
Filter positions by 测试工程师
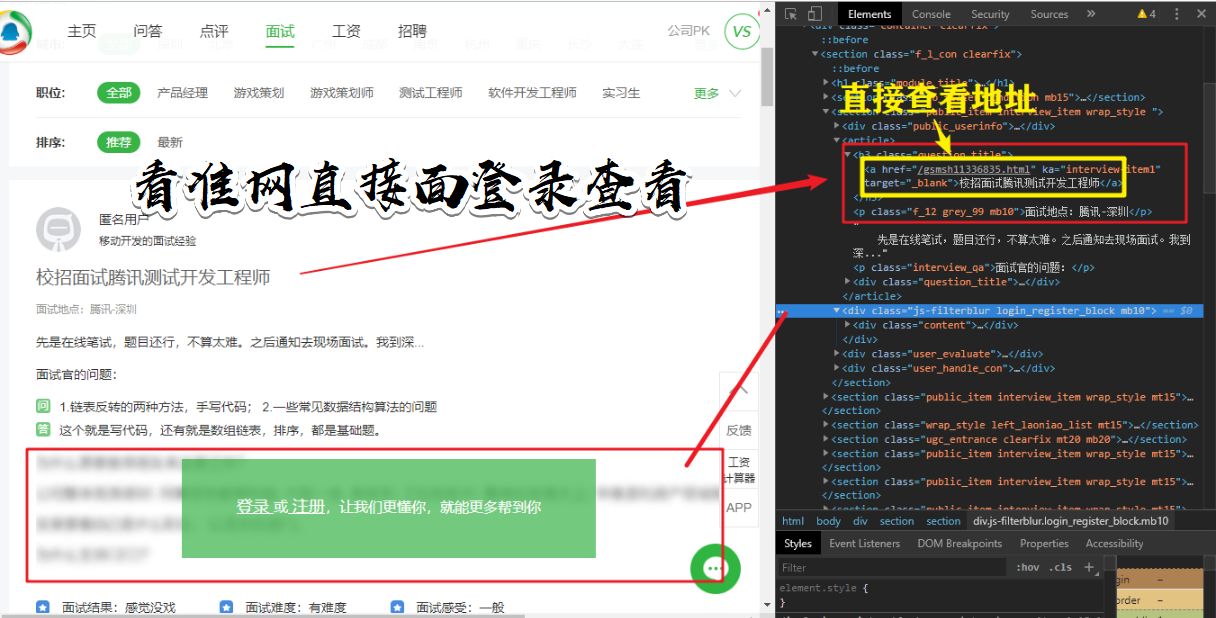click(x=430, y=93)
